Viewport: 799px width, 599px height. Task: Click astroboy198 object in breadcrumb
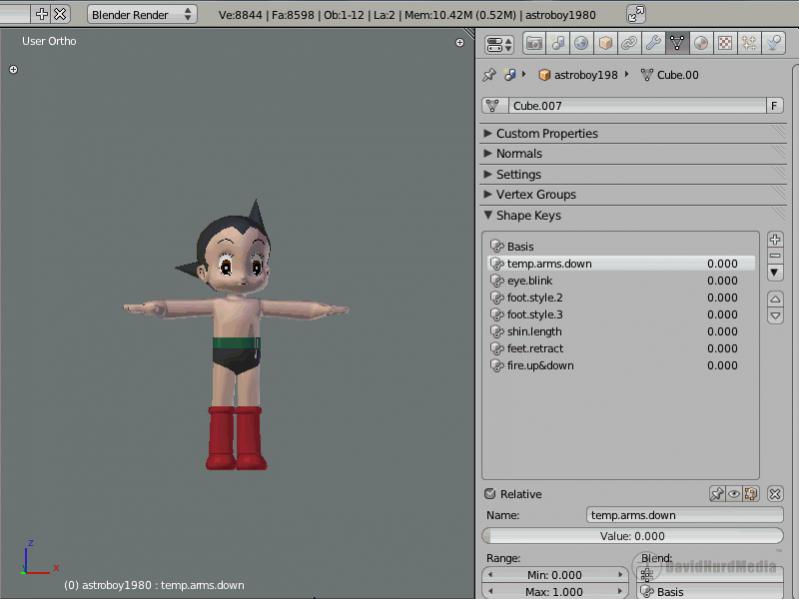pyautogui.click(x=578, y=75)
